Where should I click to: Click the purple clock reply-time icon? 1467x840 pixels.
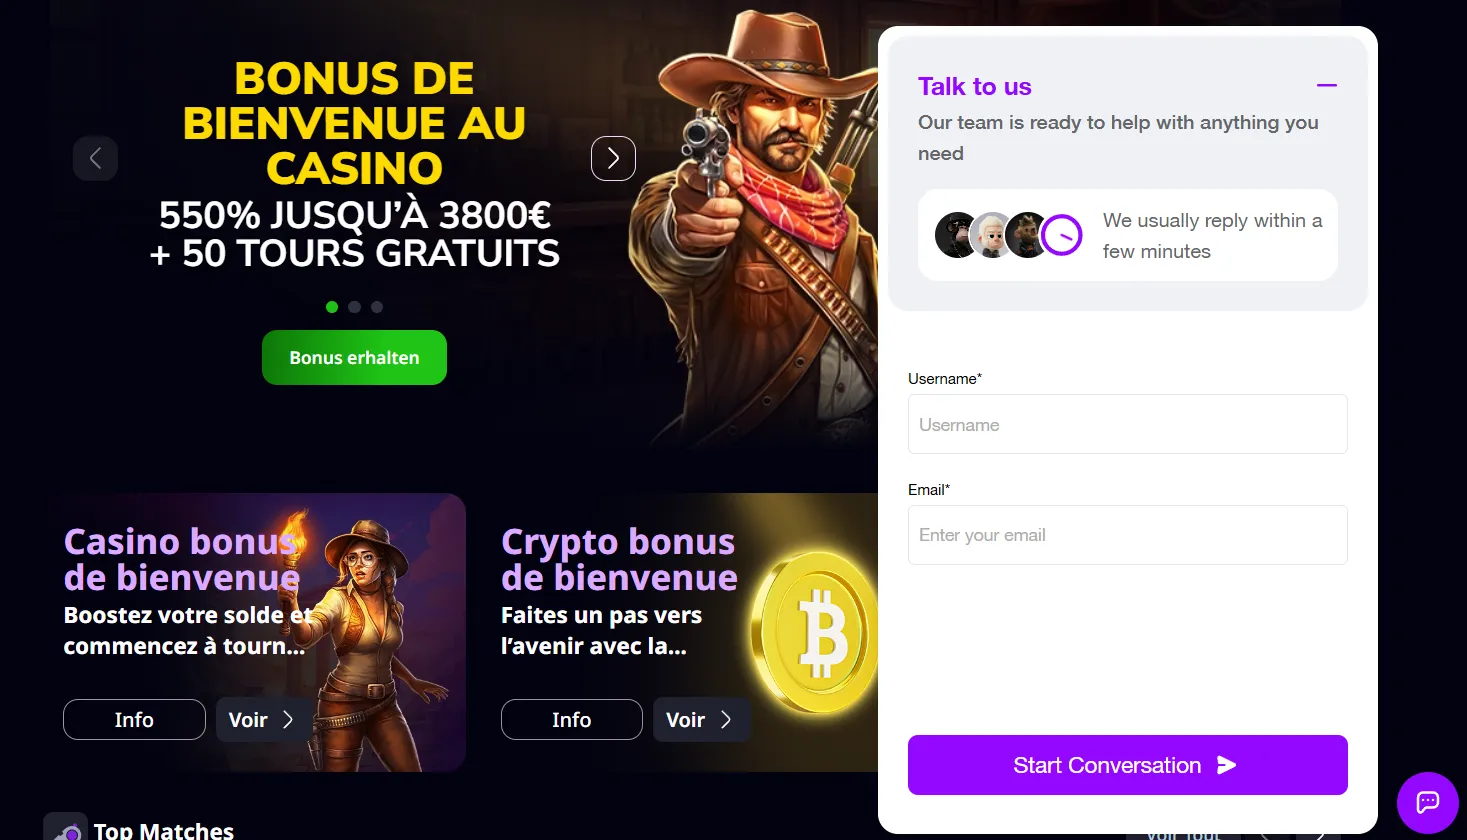point(1061,236)
